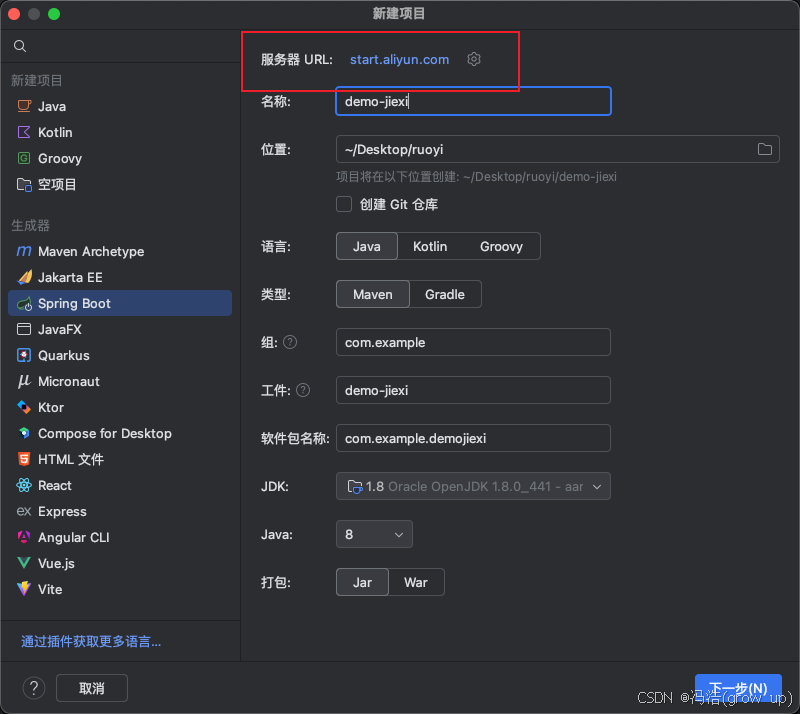Viewport: 800px width, 714px height.
Task: Enable the 创建 Git 仓库 checkbox
Action: tap(344, 204)
